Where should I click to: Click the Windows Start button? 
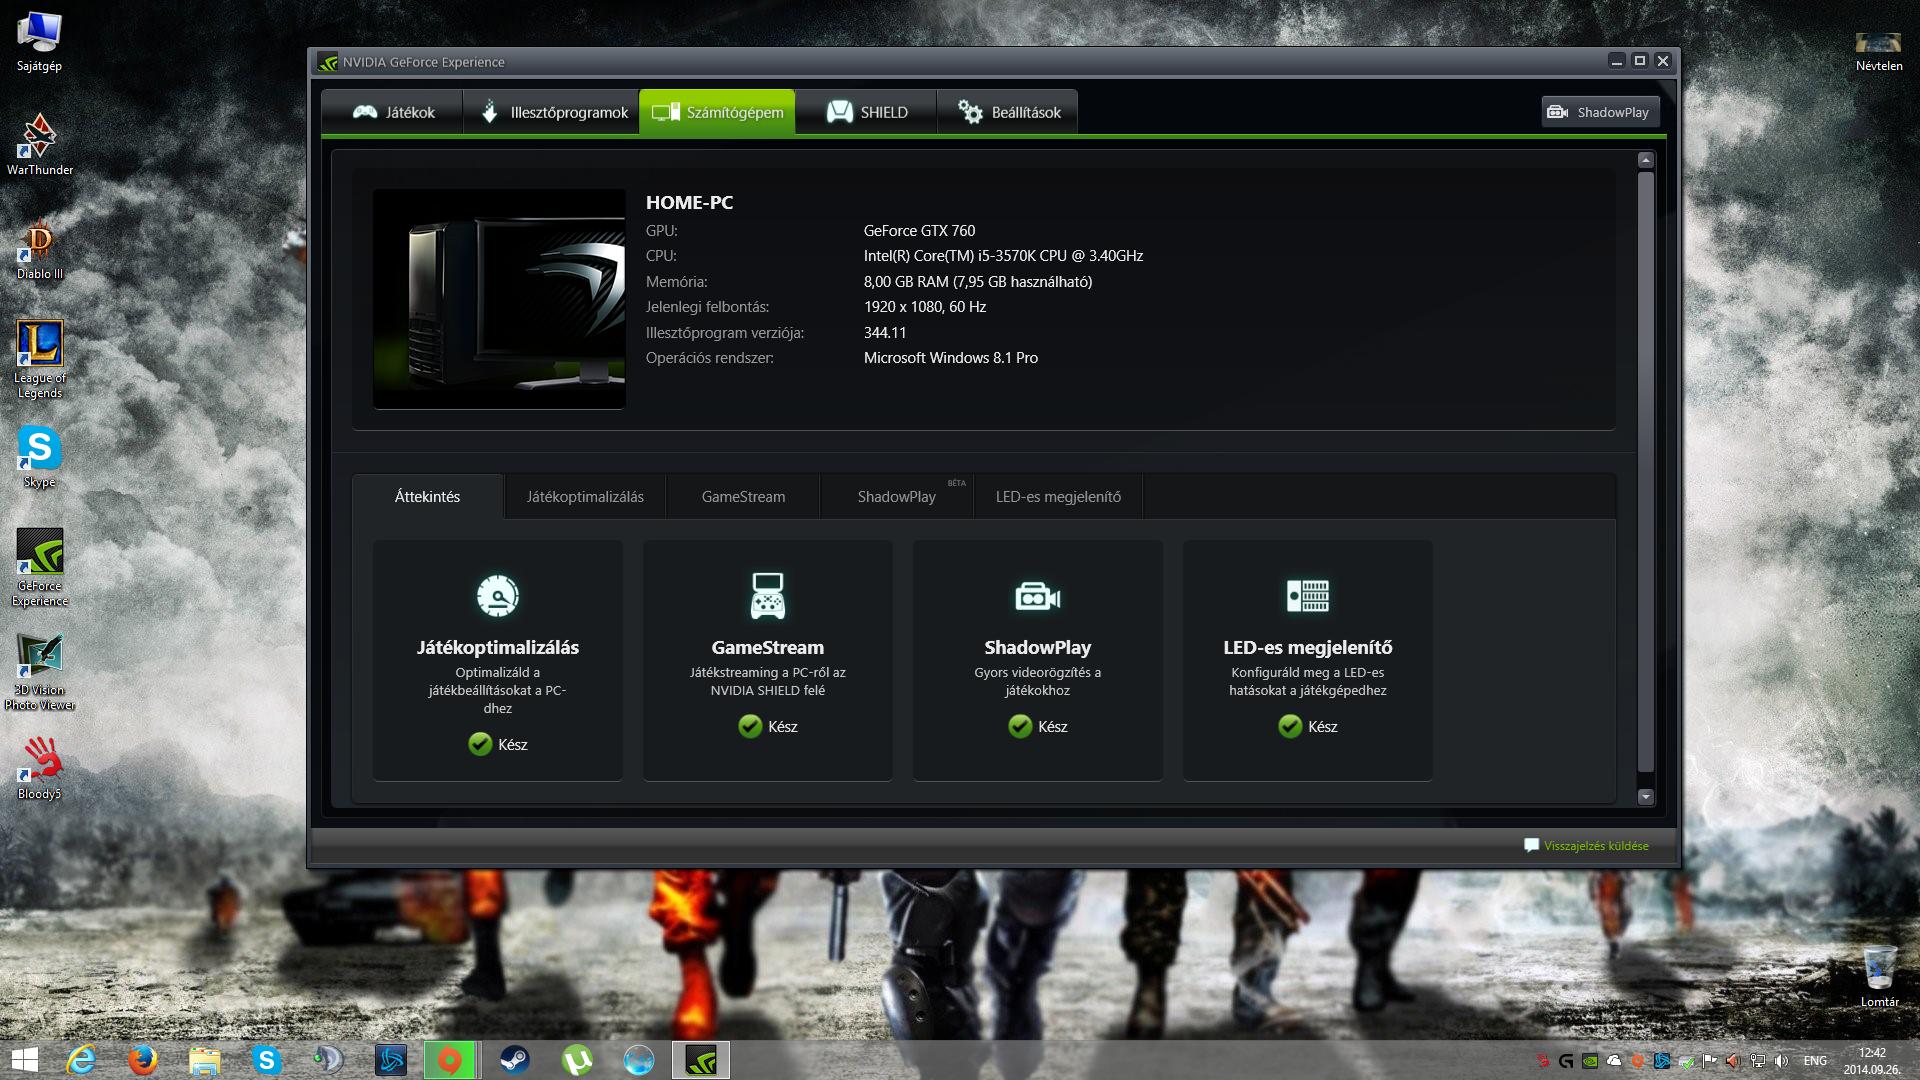[24, 1060]
